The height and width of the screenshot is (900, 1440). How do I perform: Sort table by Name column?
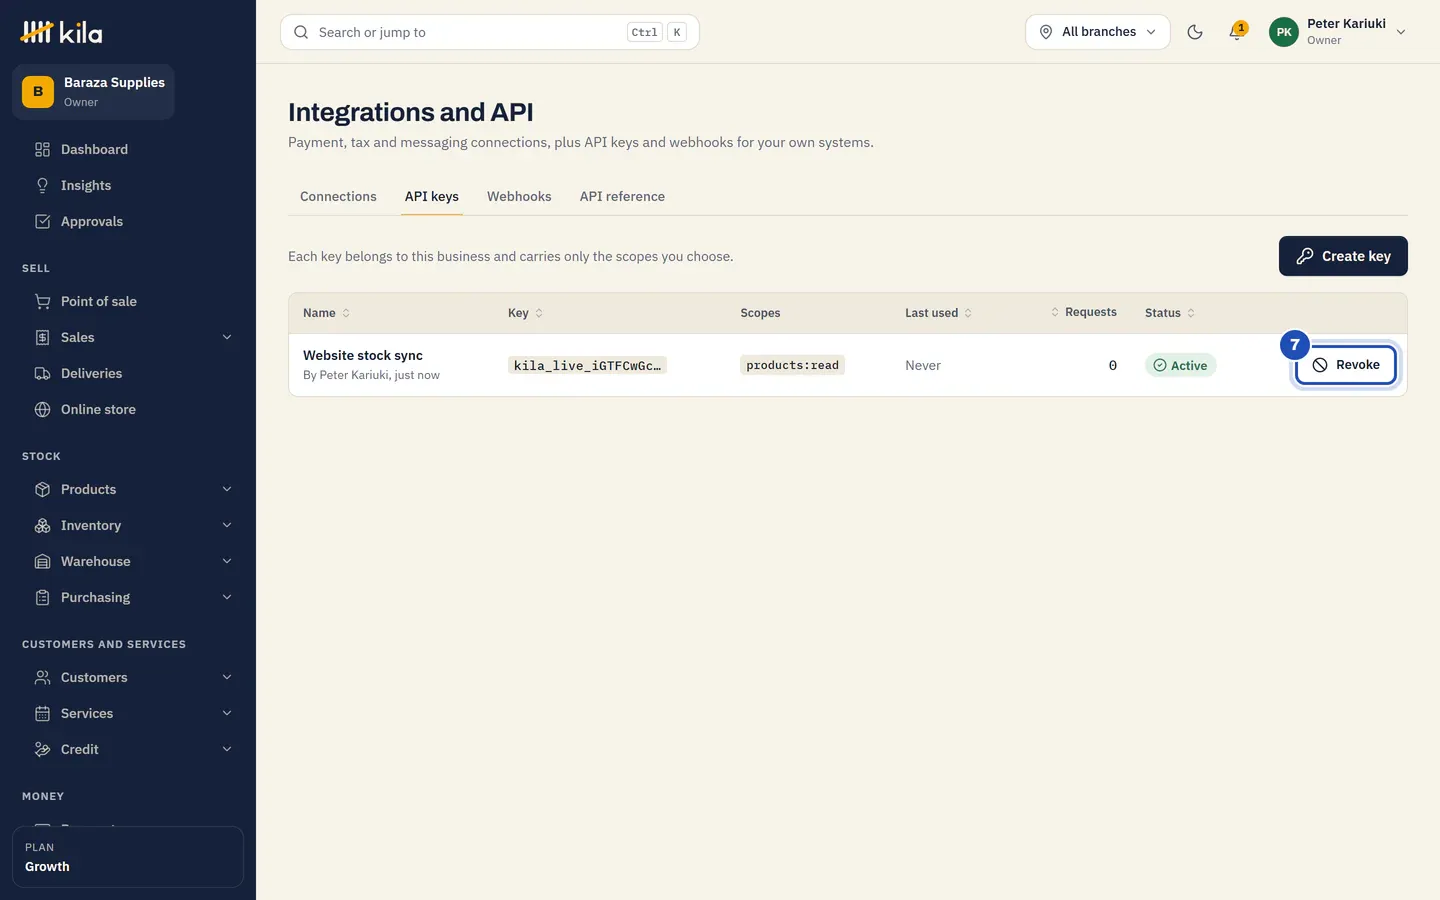pyautogui.click(x=326, y=313)
